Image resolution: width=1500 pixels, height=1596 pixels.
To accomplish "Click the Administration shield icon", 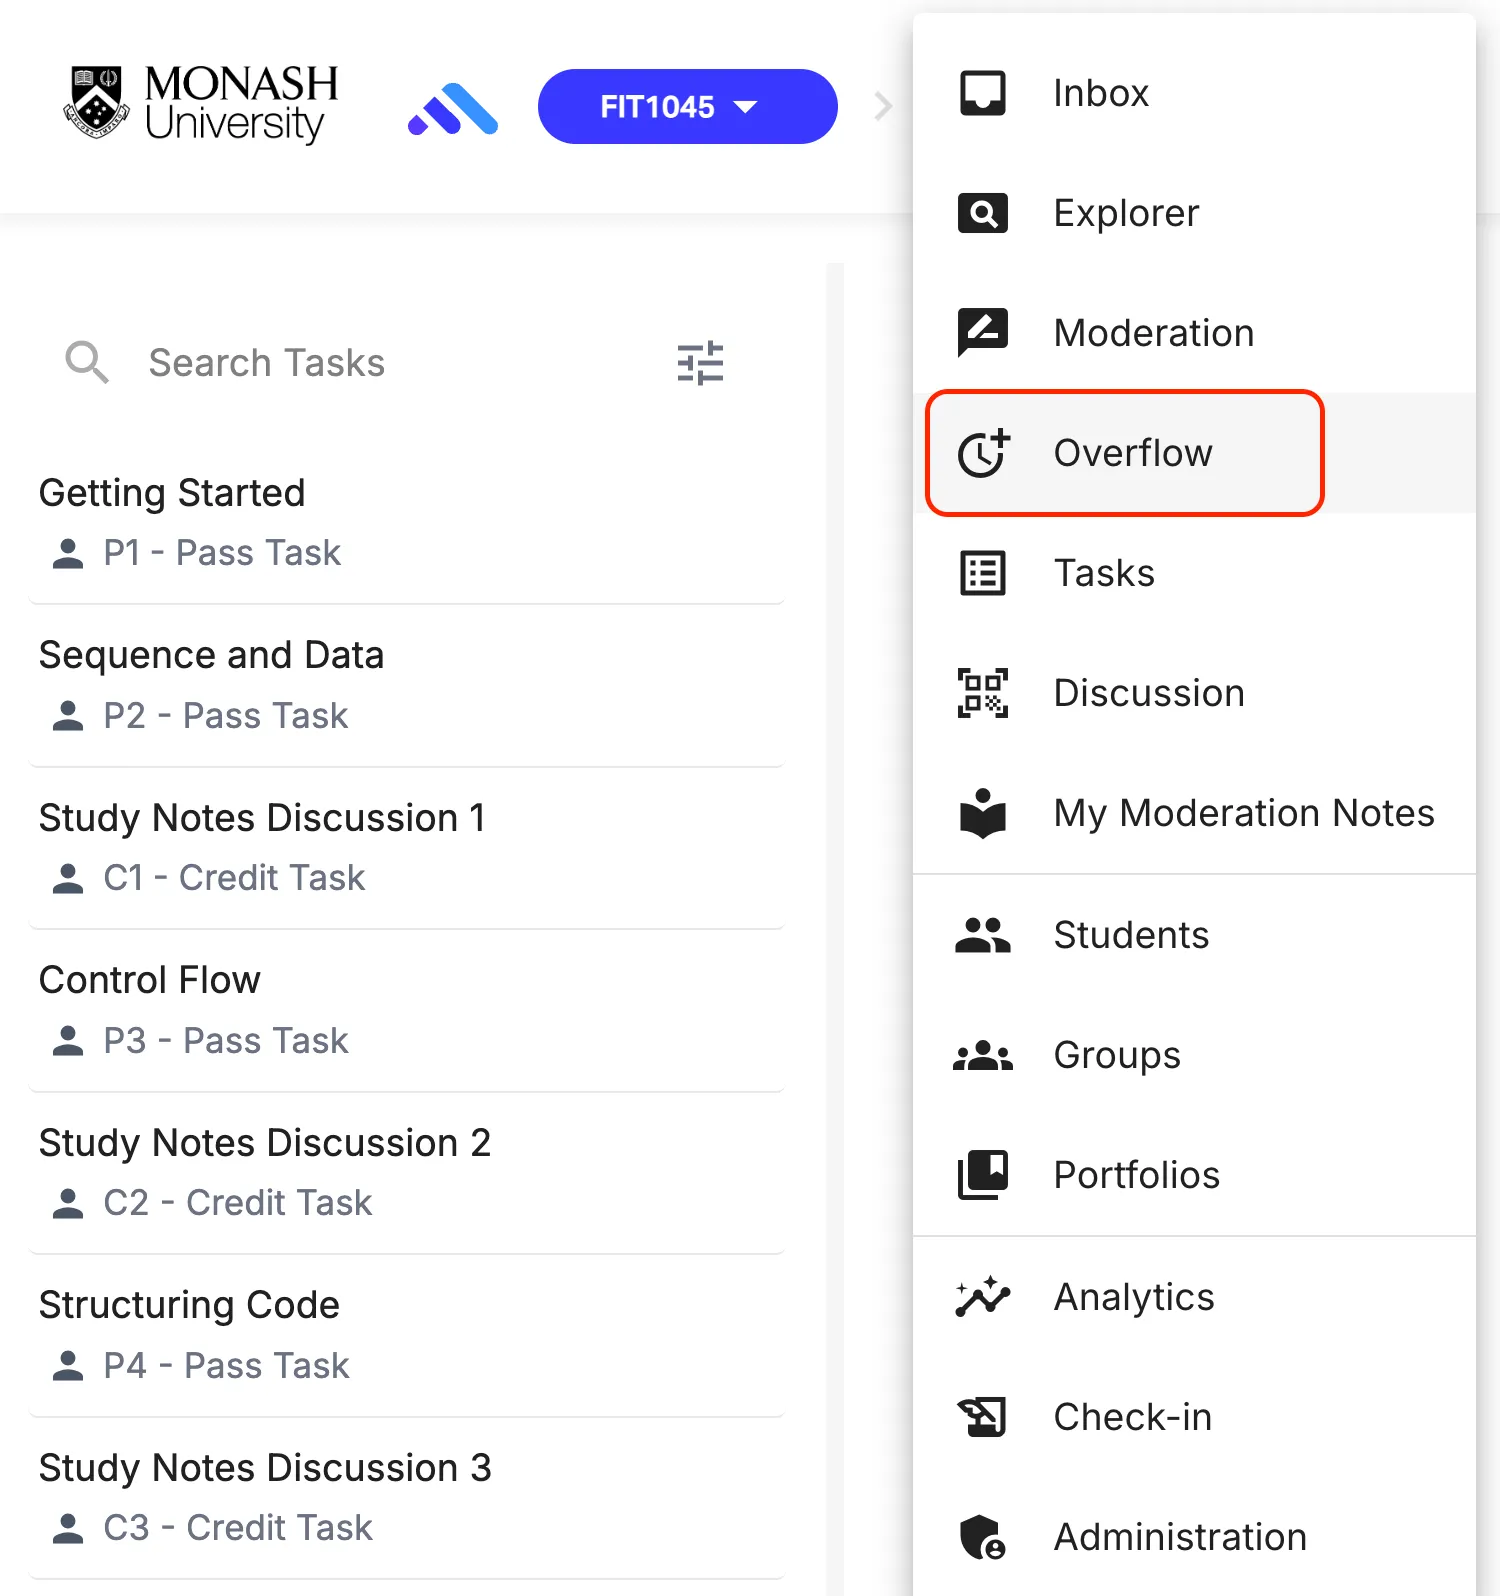I will pyautogui.click(x=982, y=1537).
